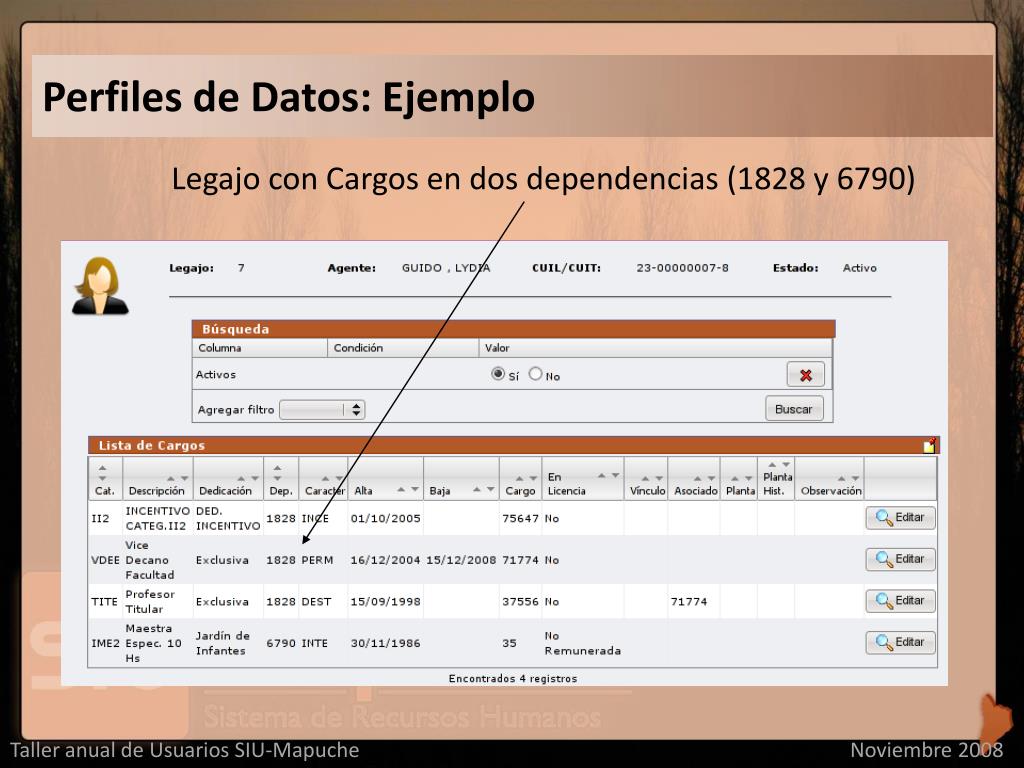Sort by the Asociado column arrows
This screenshot has height=768, width=1024.
(x=704, y=479)
